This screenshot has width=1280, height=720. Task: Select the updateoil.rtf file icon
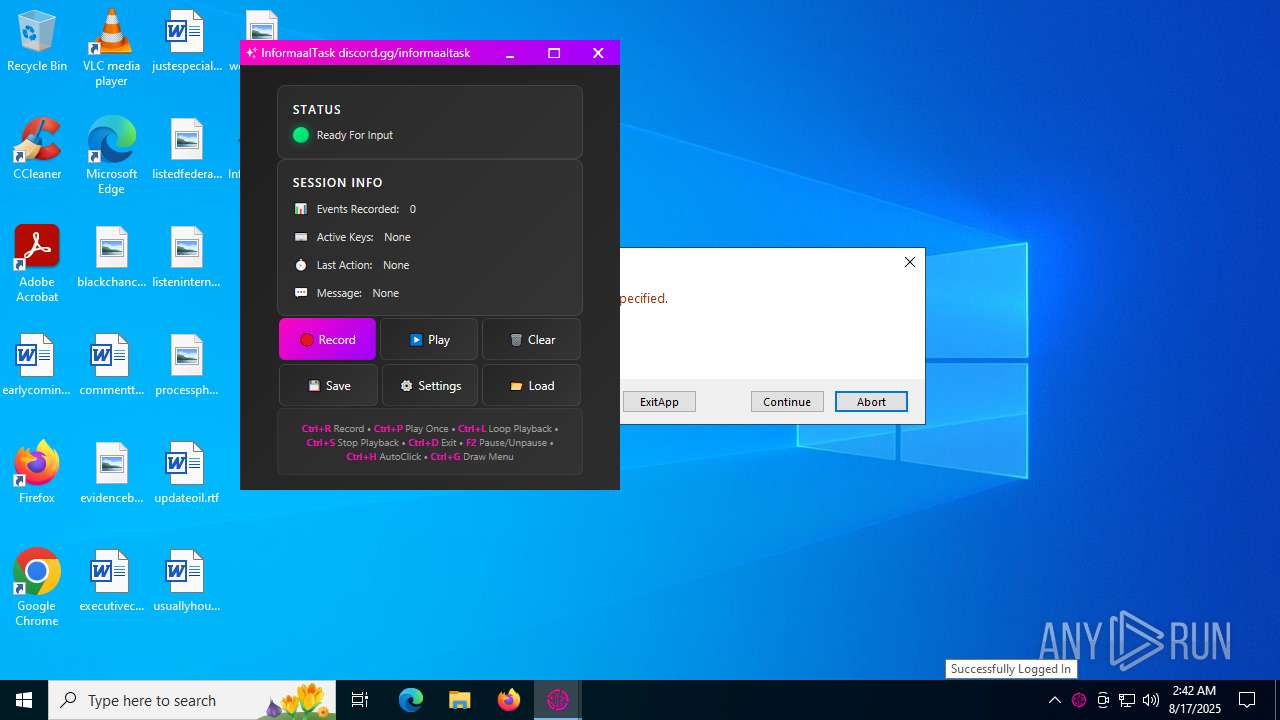coord(186,472)
